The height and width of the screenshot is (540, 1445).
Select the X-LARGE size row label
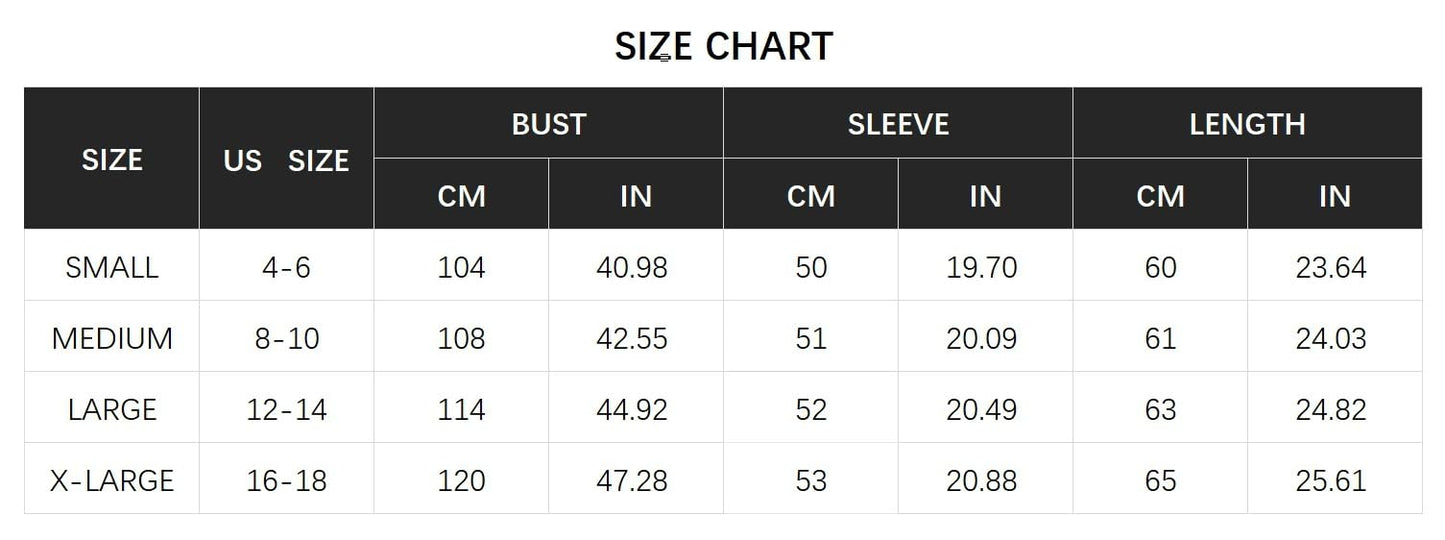pyautogui.click(x=112, y=480)
